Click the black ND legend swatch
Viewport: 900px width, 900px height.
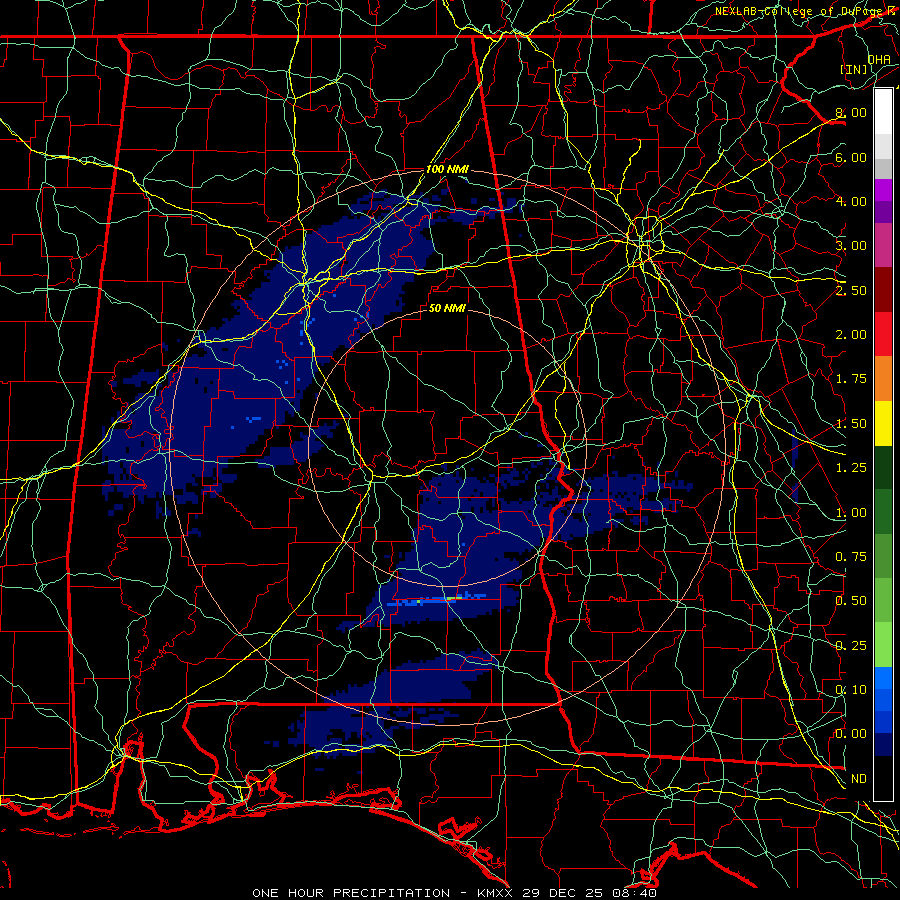click(883, 778)
